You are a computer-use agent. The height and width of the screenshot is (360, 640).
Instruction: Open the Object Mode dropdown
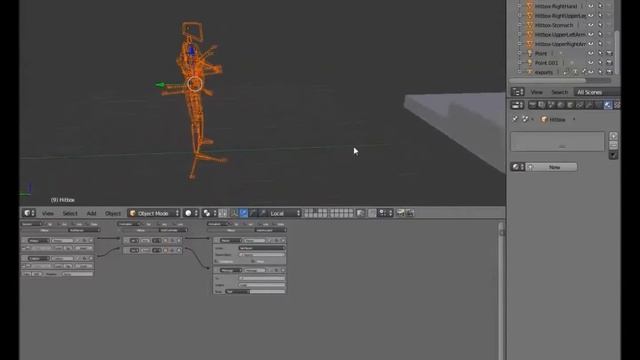pos(154,213)
